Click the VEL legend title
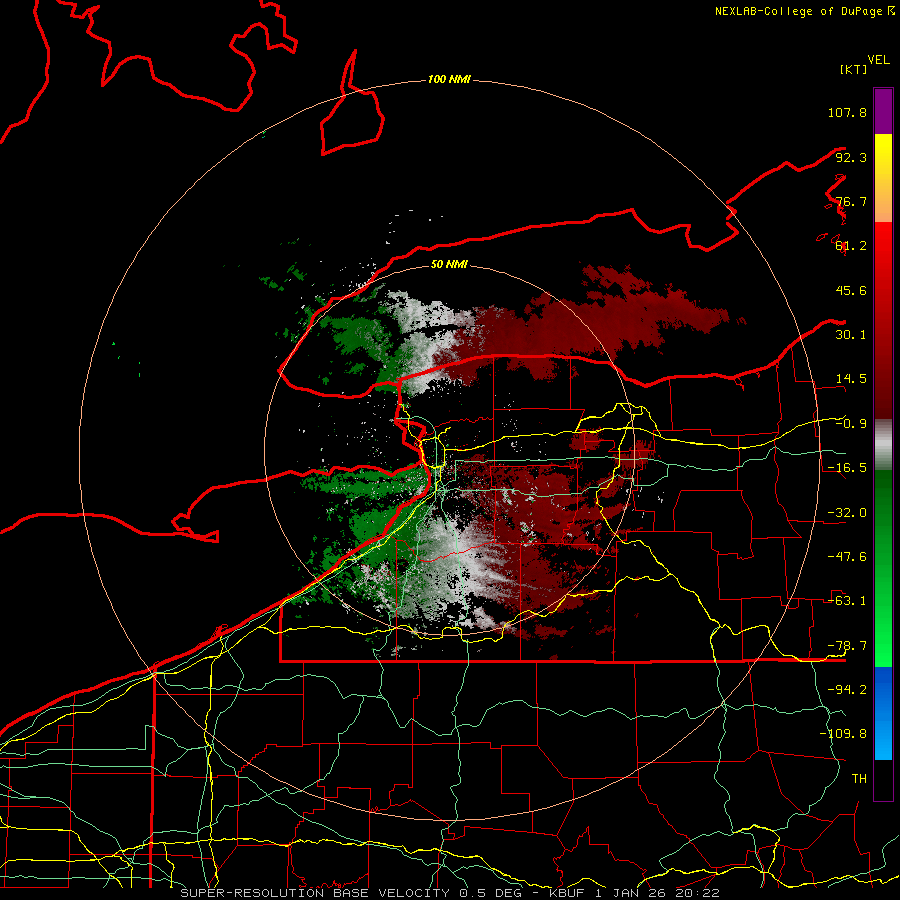Image resolution: width=900 pixels, height=900 pixels. tap(878, 60)
